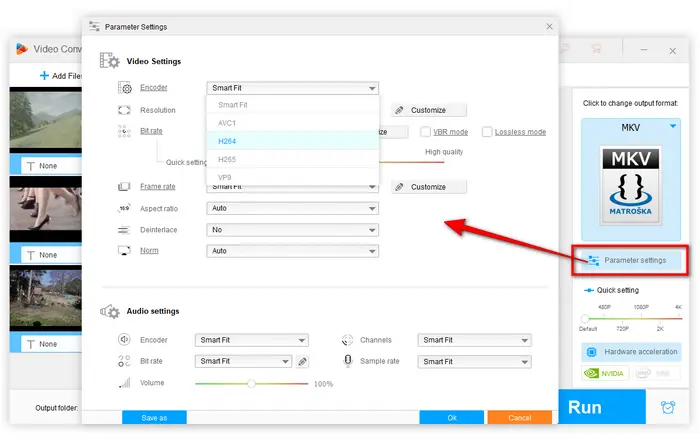The width and height of the screenshot is (700, 440).
Task: Open the Deinterlace No dropdown
Action: pyautogui.click(x=292, y=230)
